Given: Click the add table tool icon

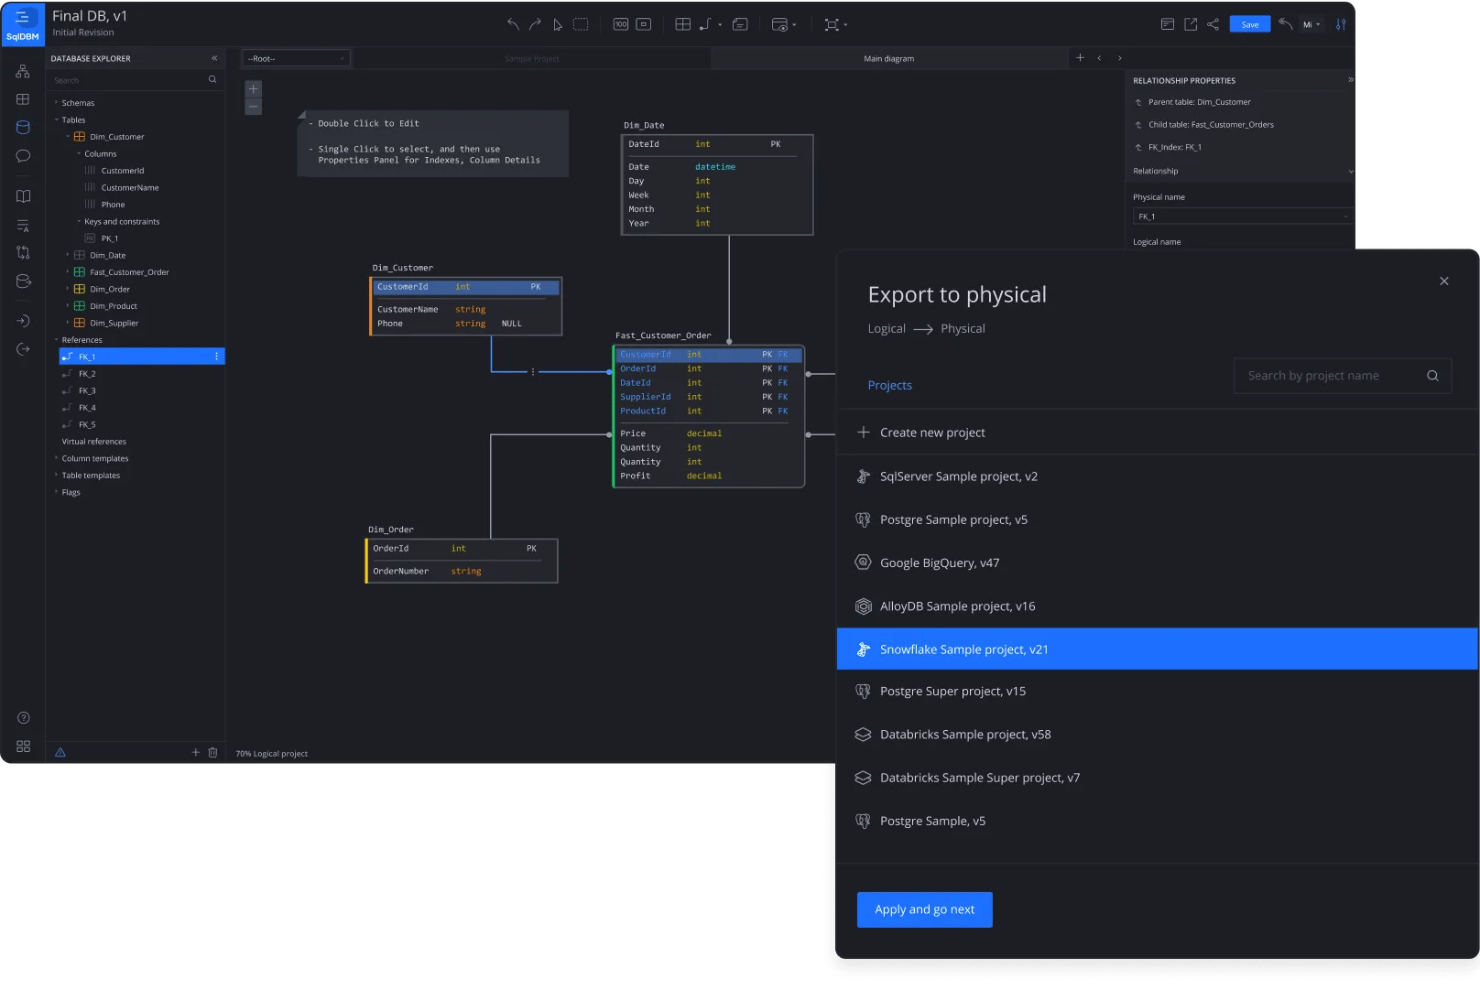Looking at the screenshot, I should (x=683, y=24).
